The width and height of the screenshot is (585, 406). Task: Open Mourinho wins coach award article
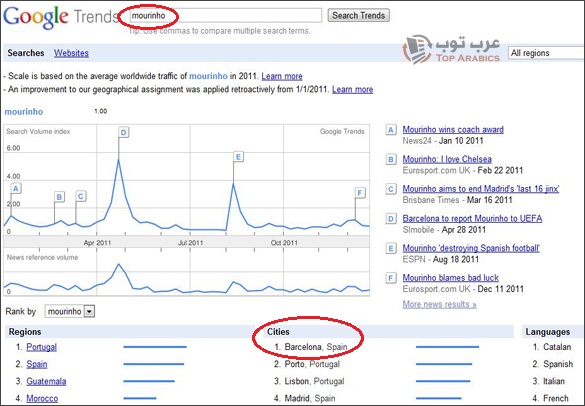pyautogui.click(x=453, y=129)
